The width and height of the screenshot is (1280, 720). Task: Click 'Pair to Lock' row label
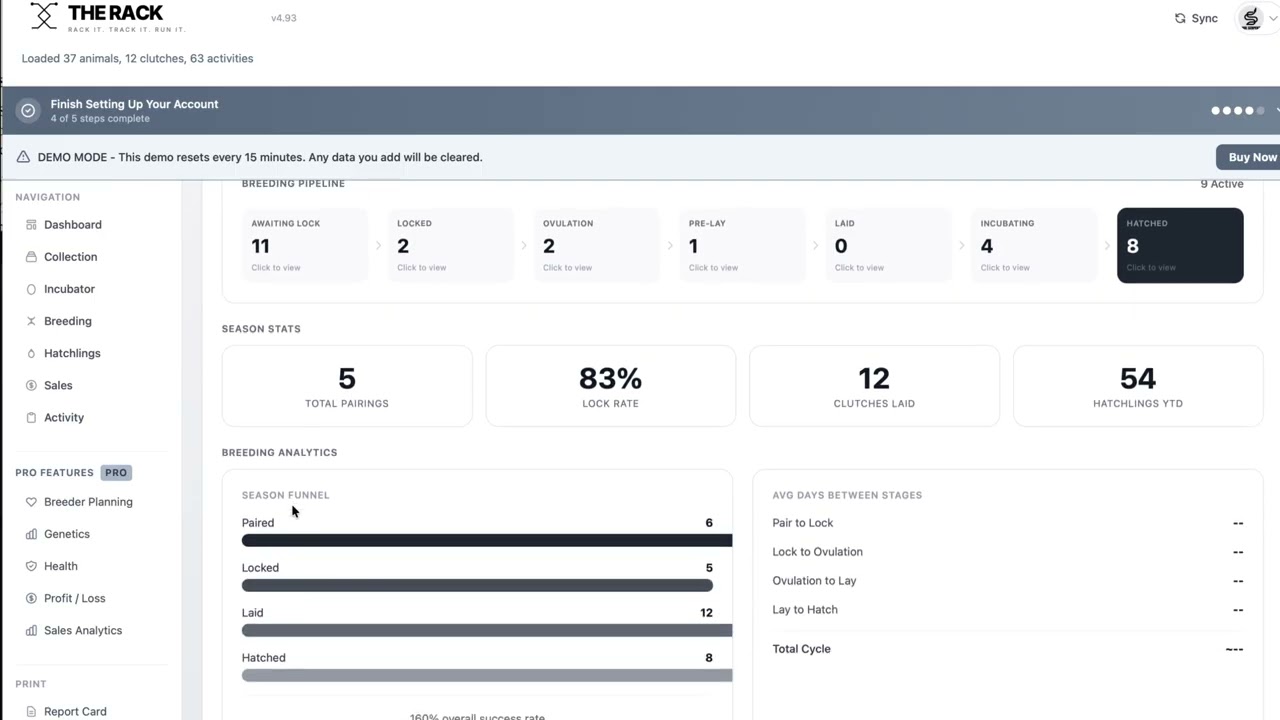pos(802,523)
